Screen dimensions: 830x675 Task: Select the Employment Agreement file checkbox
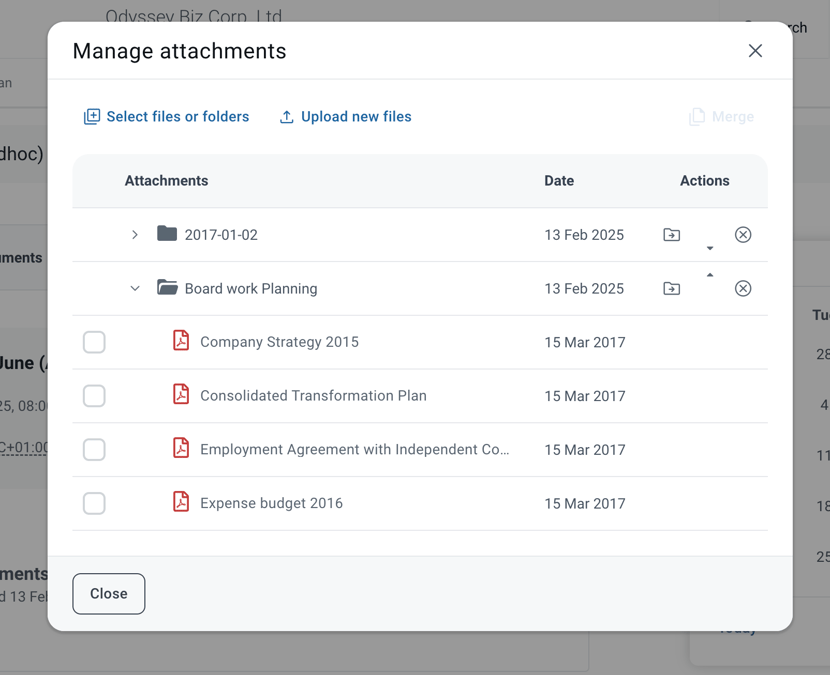(94, 449)
